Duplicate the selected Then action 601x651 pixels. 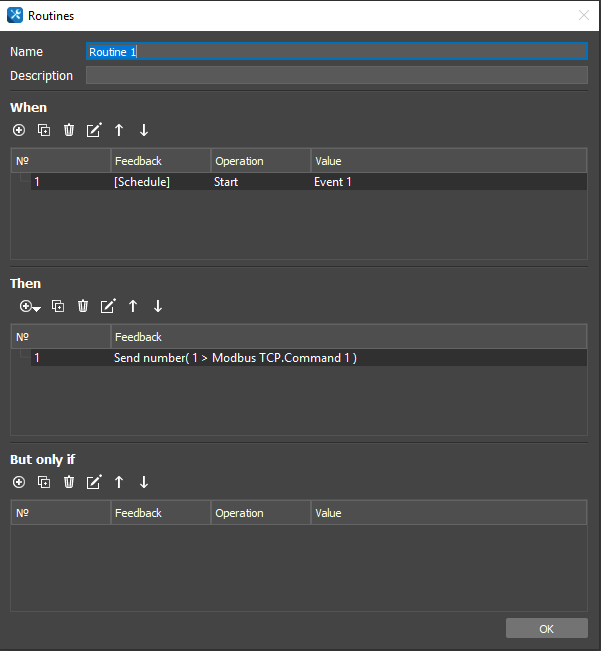click(x=58, y=306)
